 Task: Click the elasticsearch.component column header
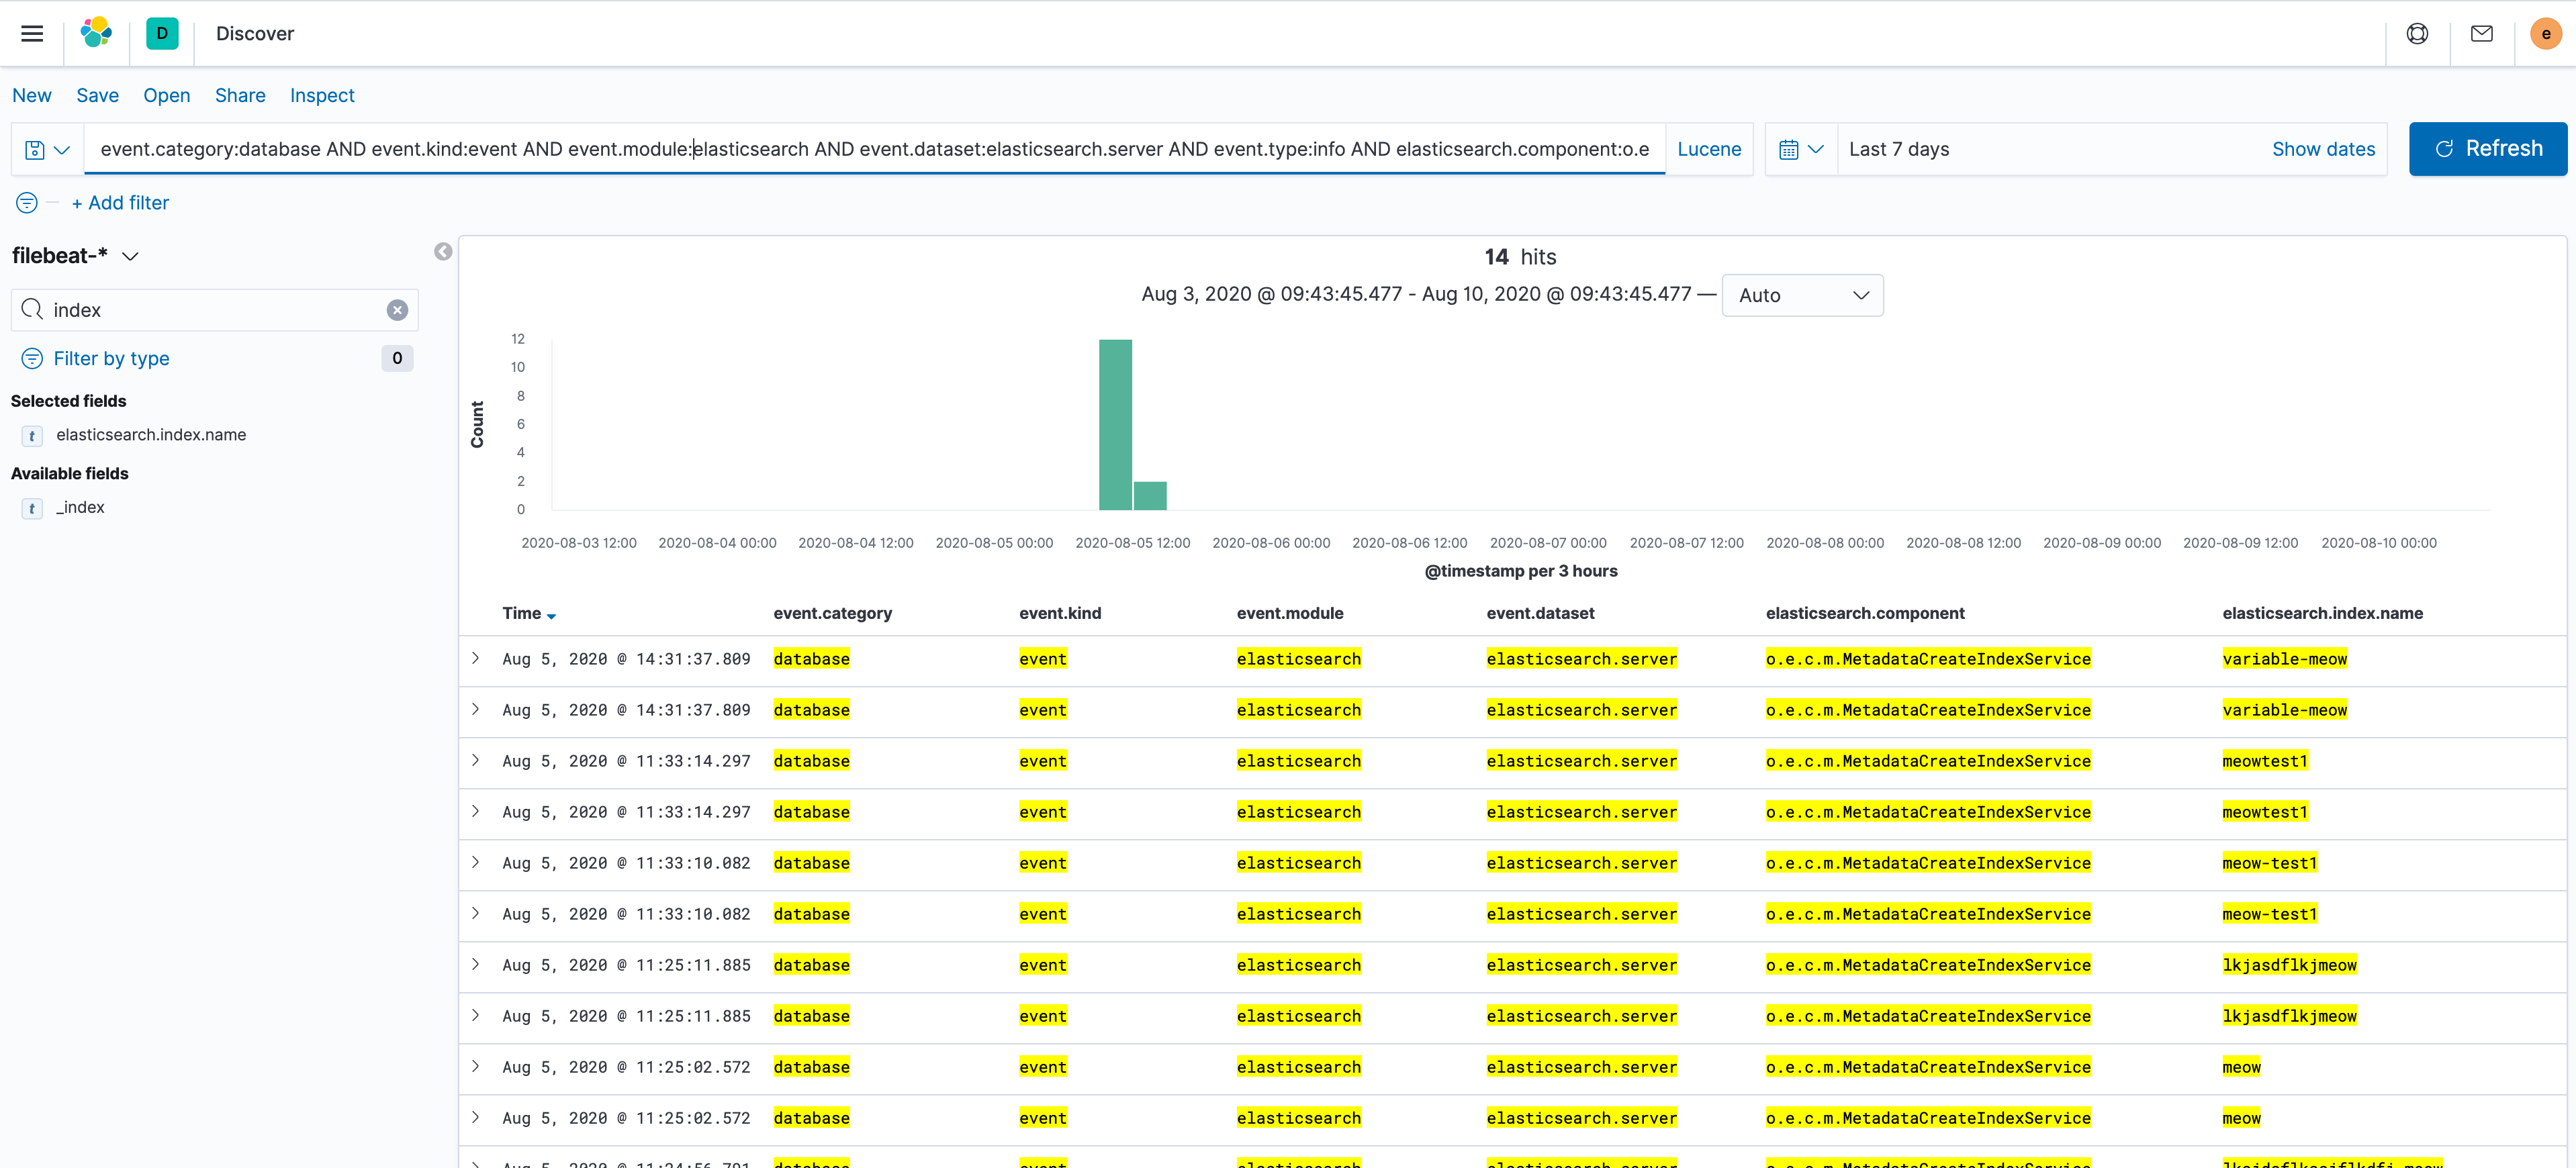pos(1865,613)
